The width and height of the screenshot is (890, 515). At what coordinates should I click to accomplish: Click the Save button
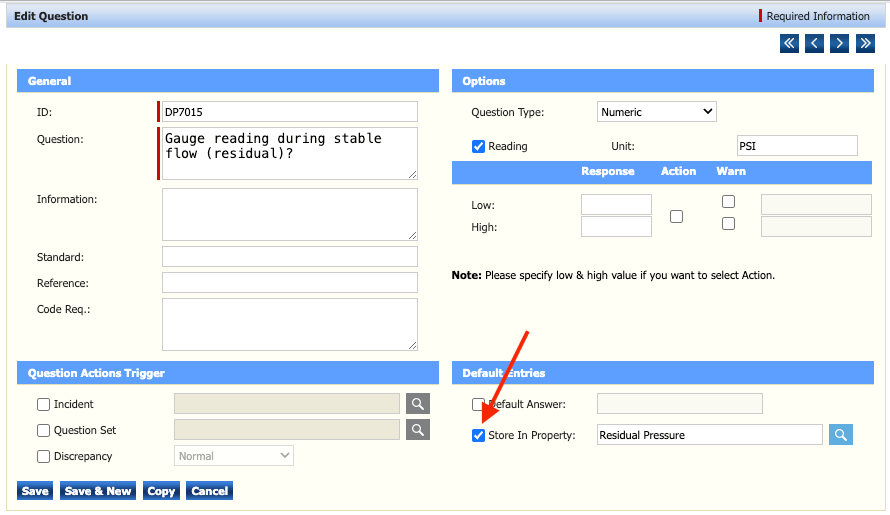tap(35, 491)
